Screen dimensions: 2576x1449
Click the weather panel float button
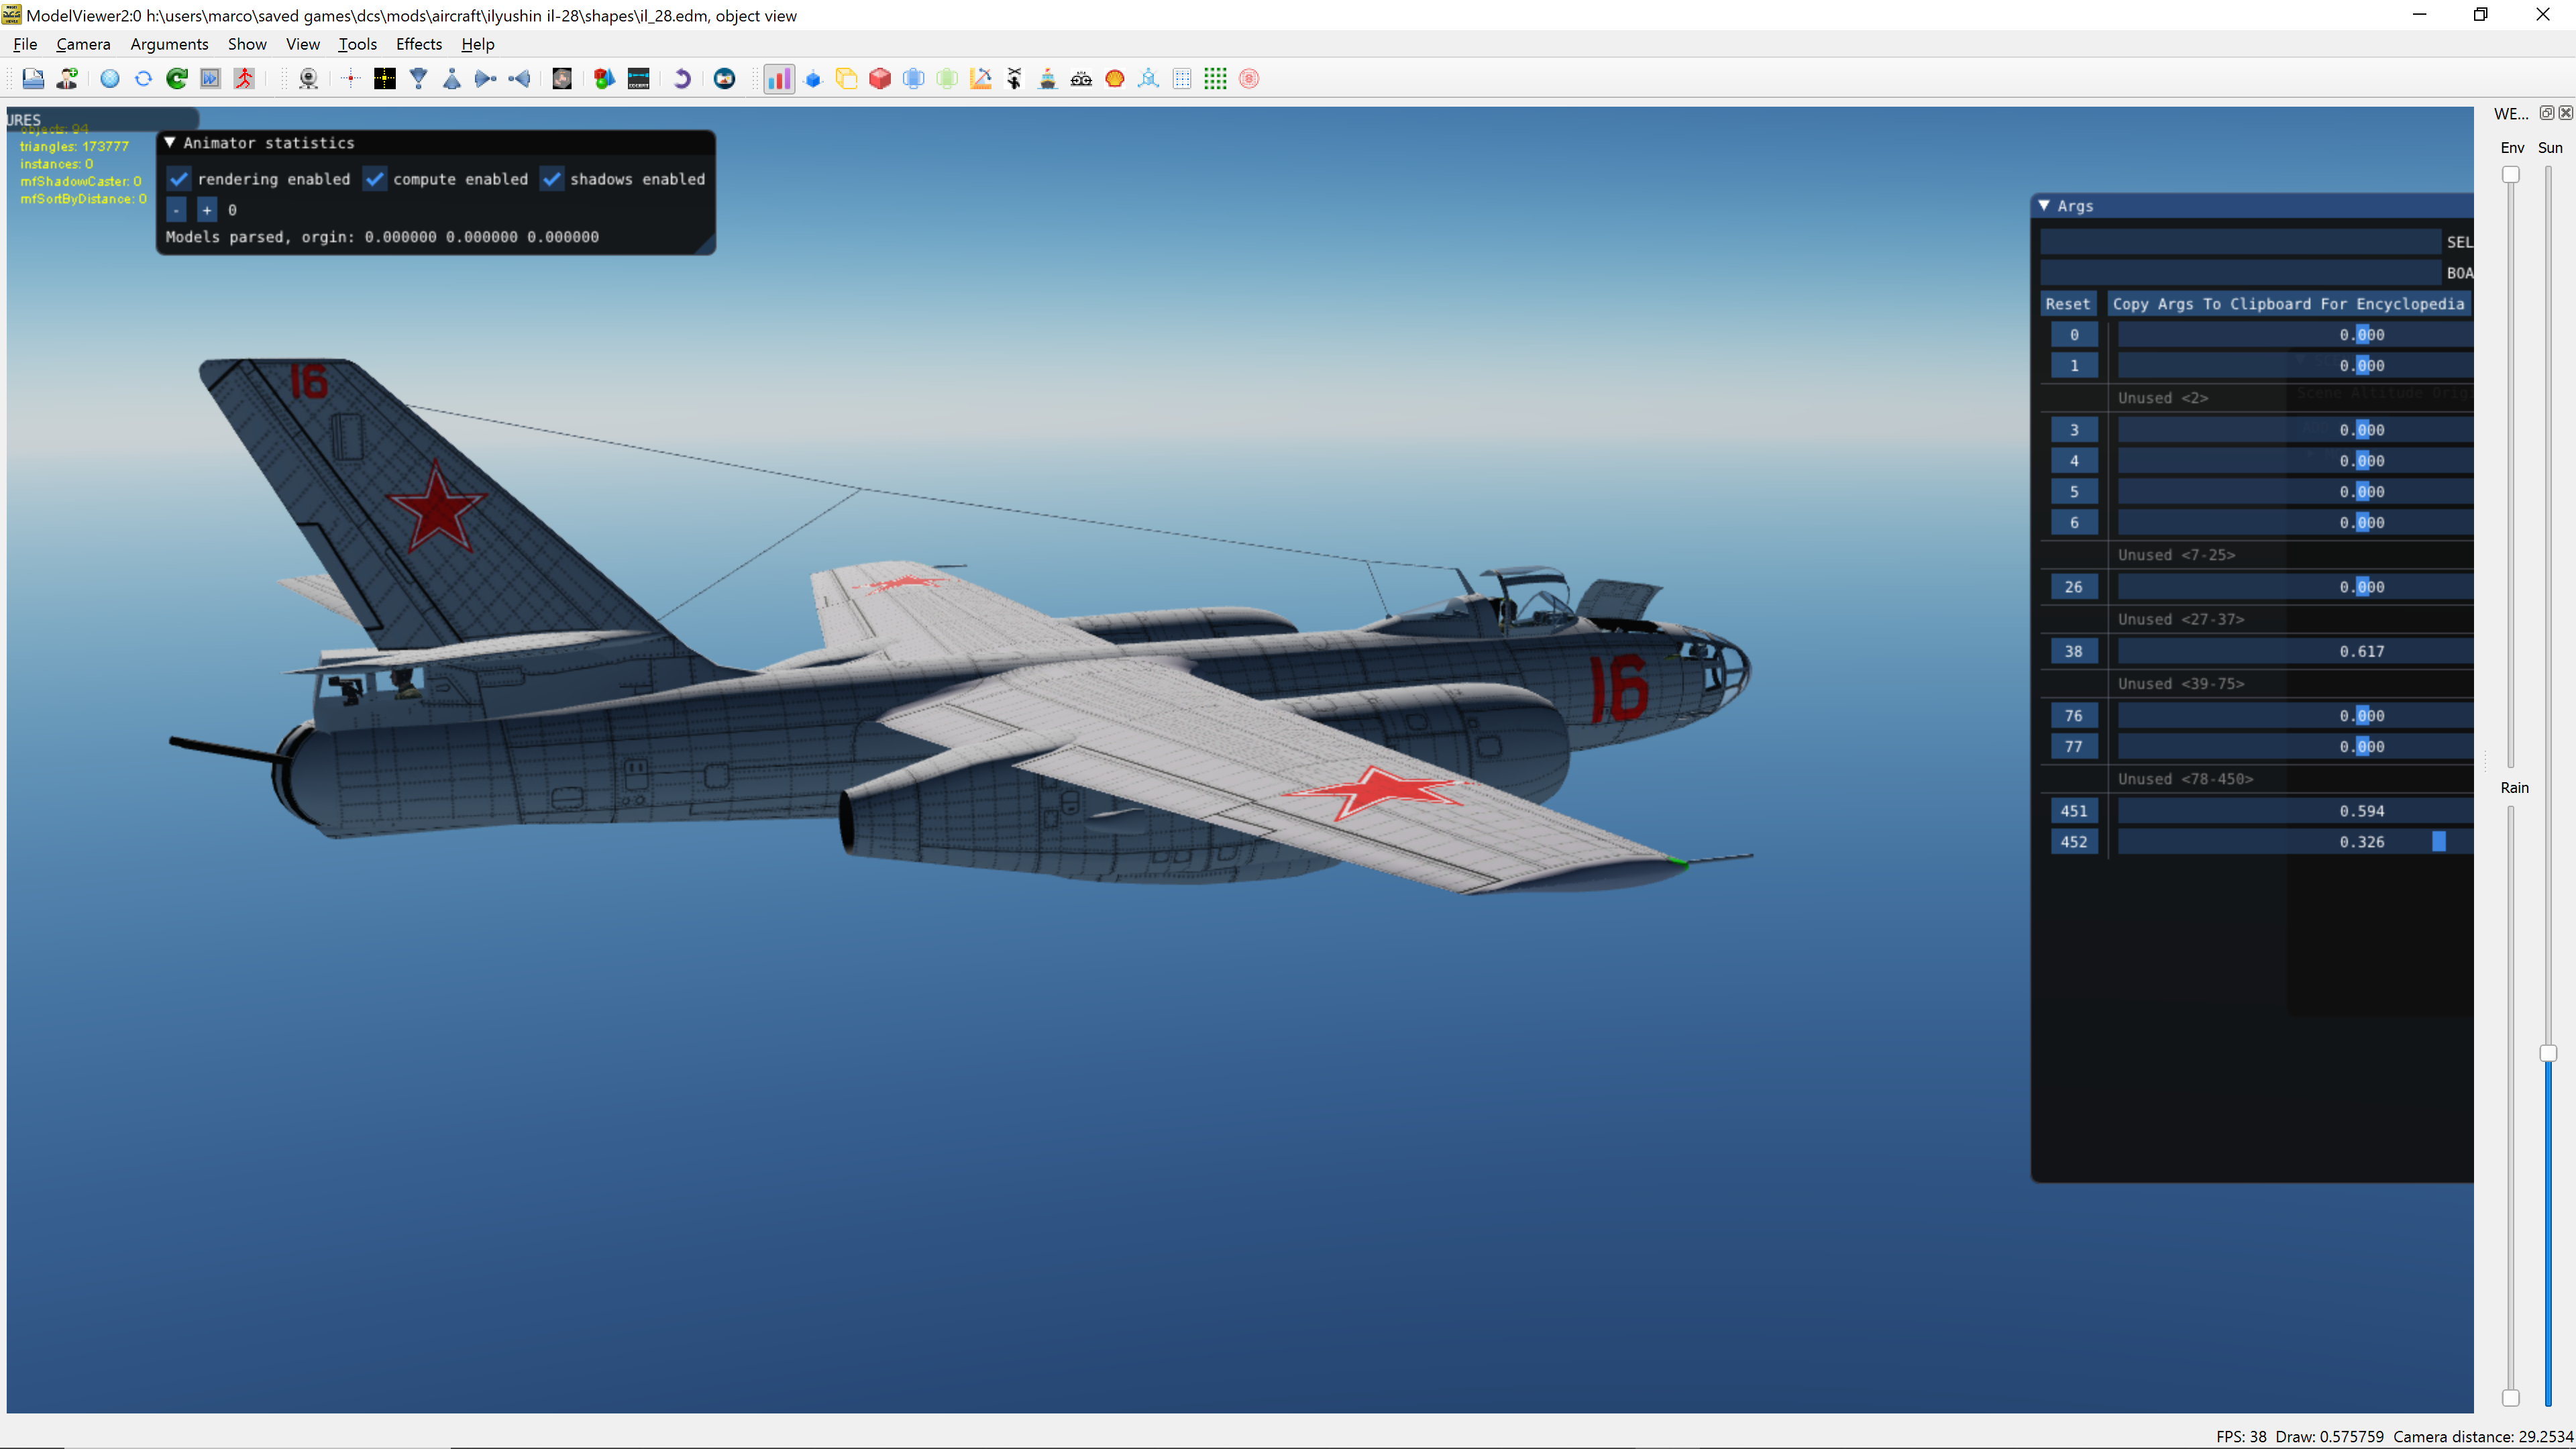coord(2547,113)
